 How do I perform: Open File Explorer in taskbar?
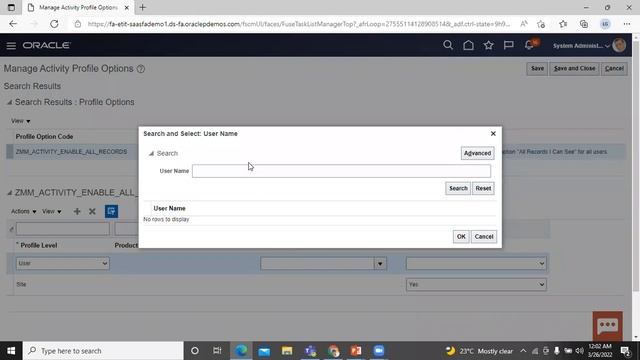287,351
